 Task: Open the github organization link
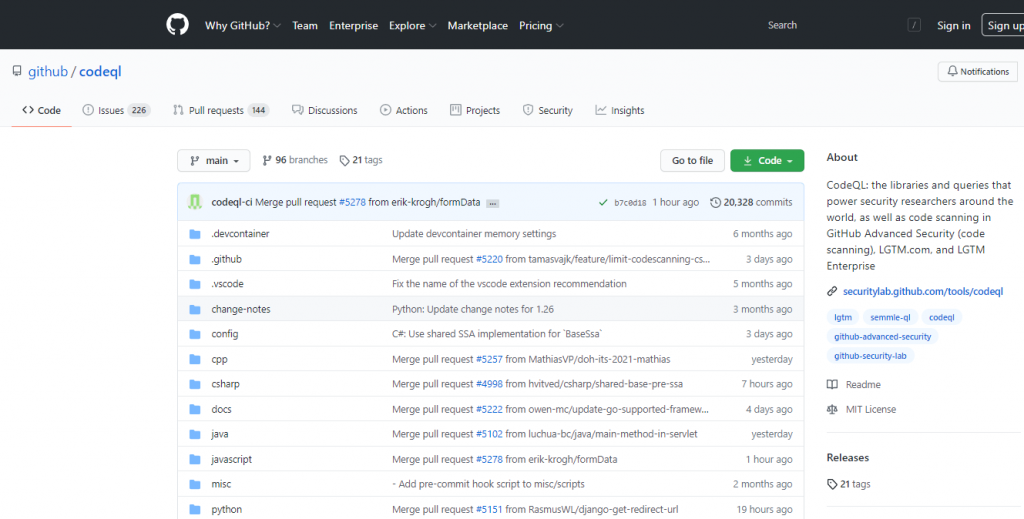[x=48, y=71]
